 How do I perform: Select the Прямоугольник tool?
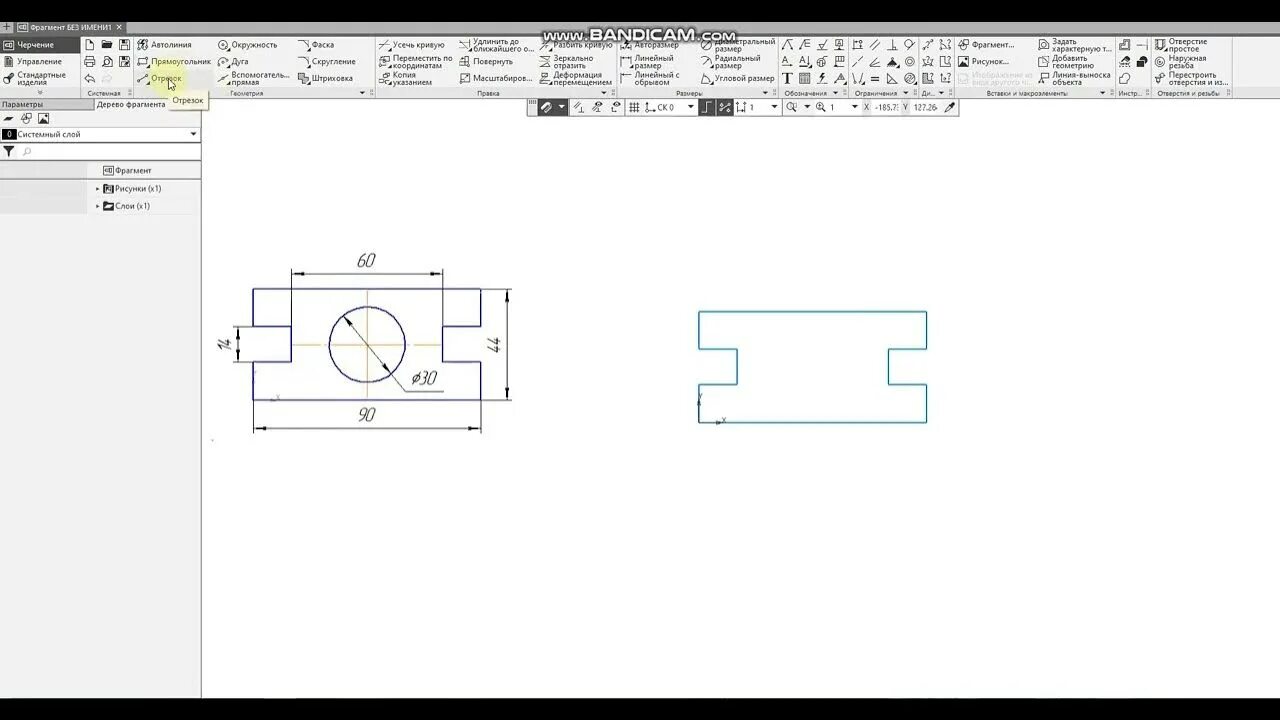[173, 61]
